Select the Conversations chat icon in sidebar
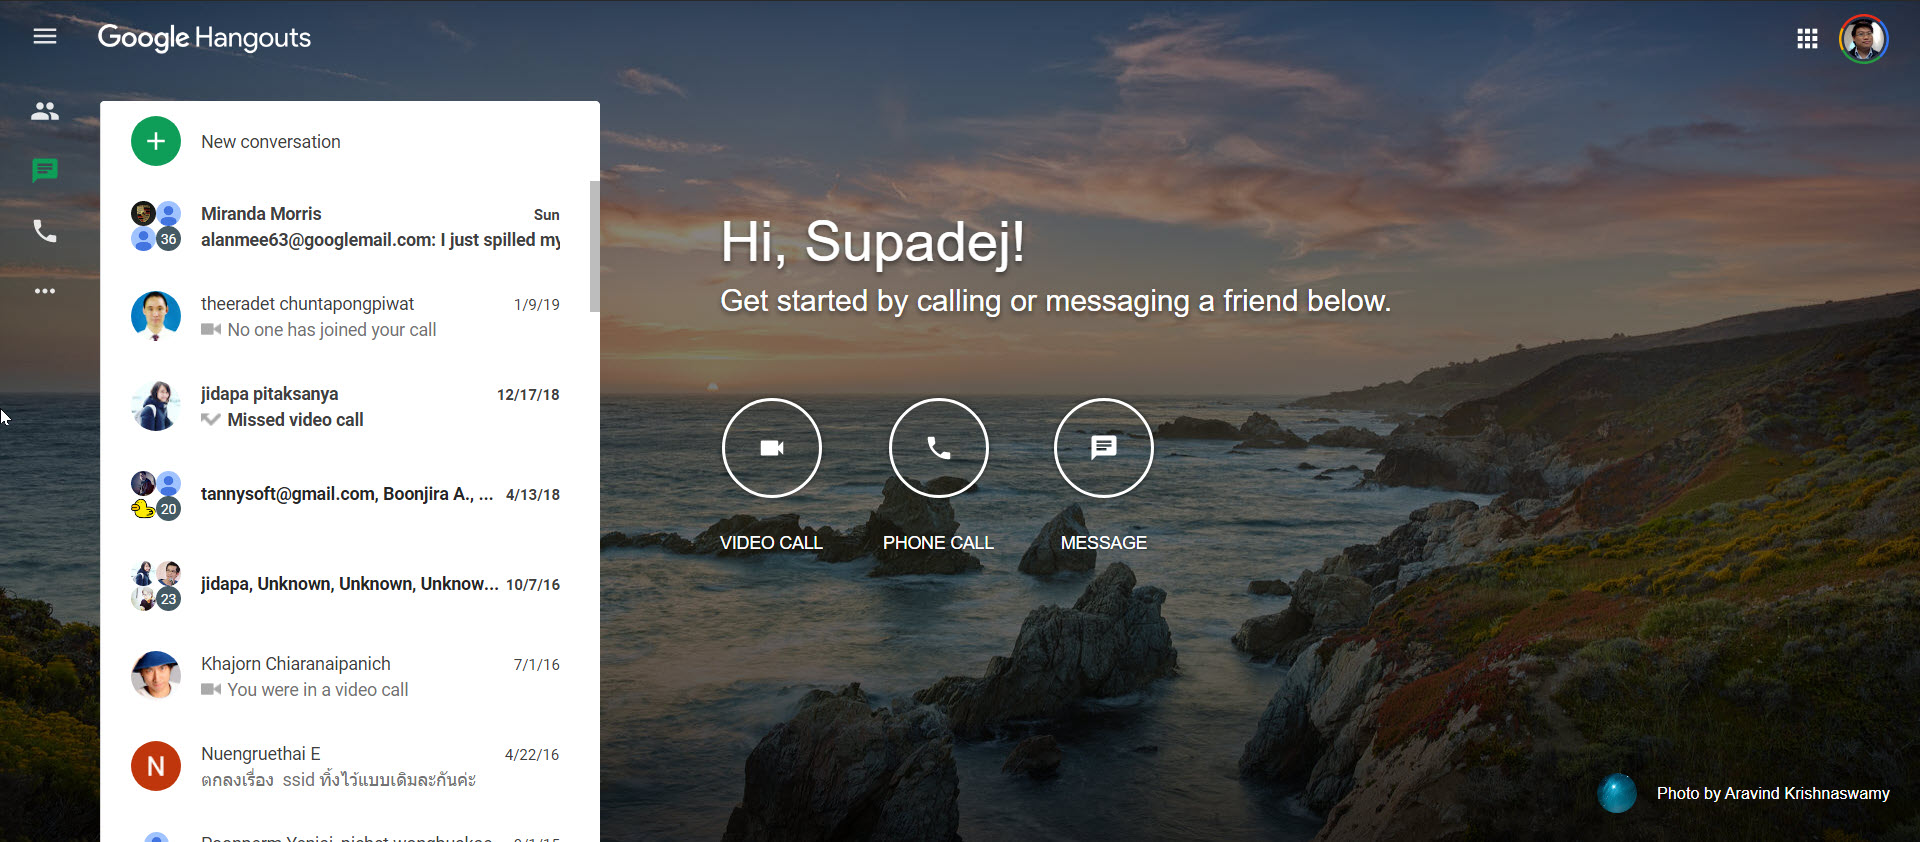 pos(45,171)
